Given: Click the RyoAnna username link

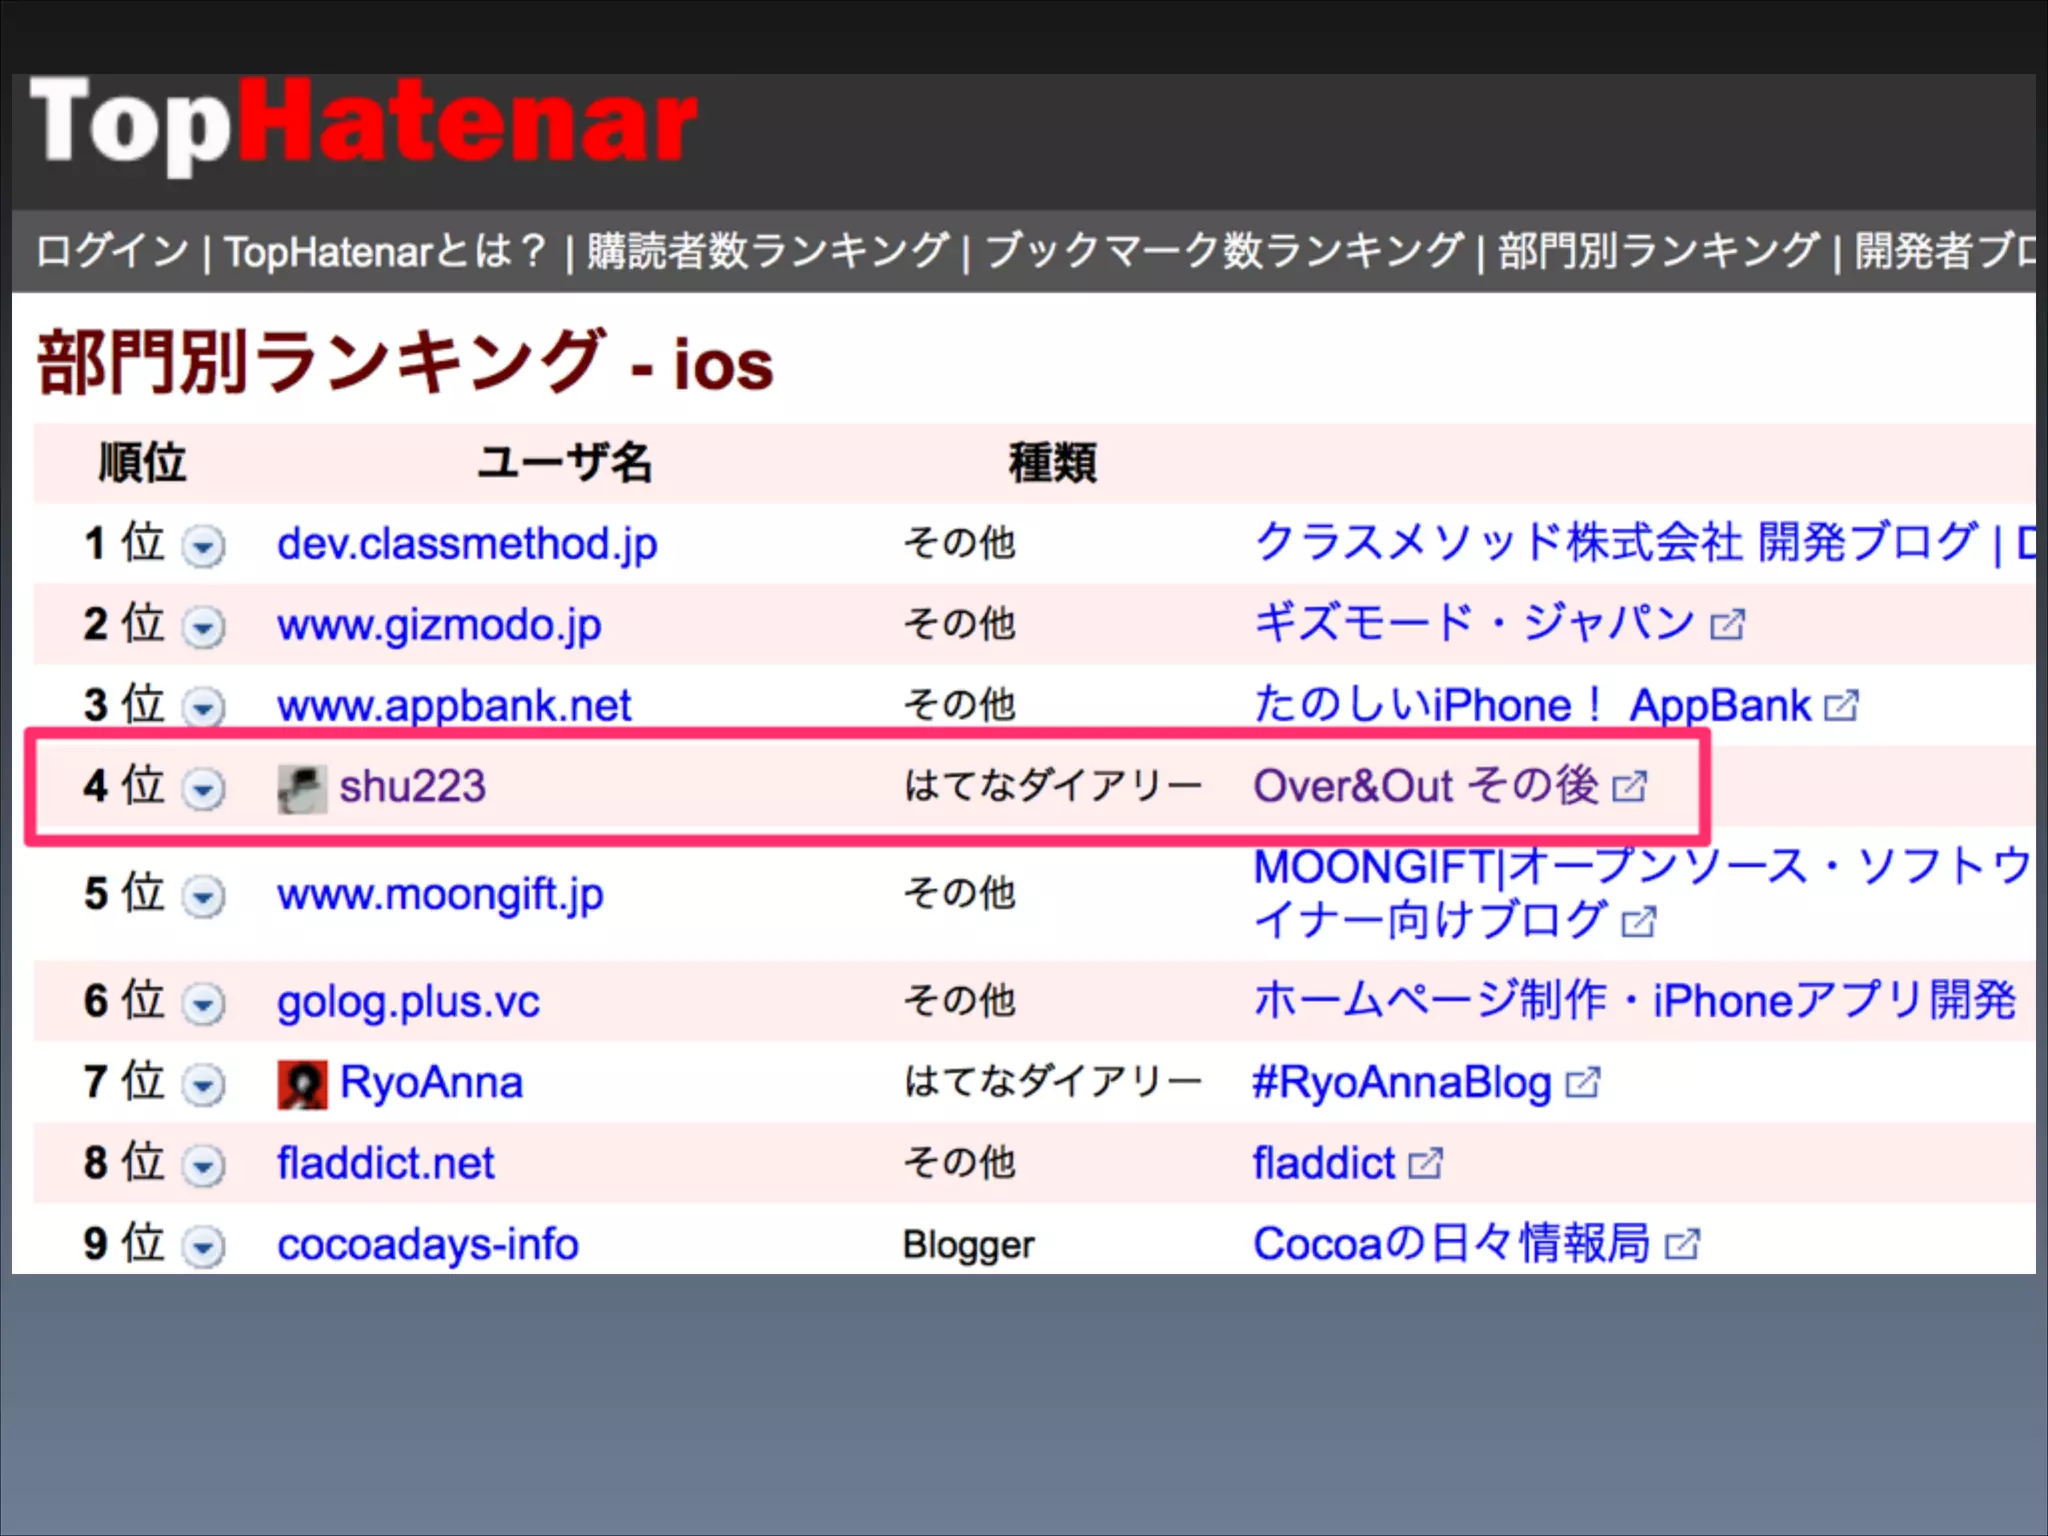Looking at the screenshot, I should [431, 1082].
